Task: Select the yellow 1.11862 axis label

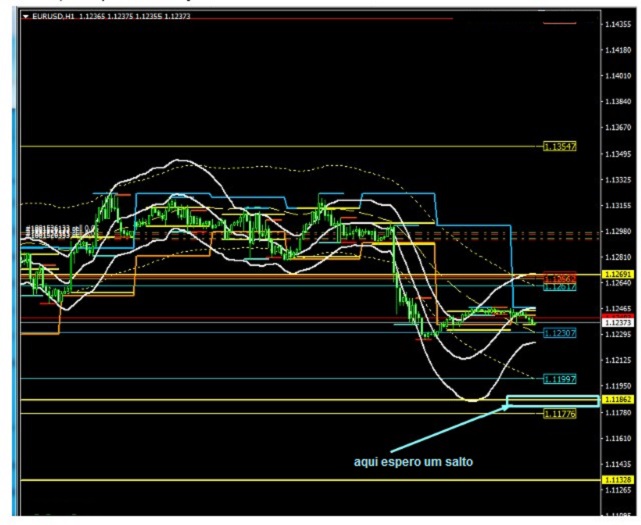Action: pyautogui.click(x=616, y=399)
